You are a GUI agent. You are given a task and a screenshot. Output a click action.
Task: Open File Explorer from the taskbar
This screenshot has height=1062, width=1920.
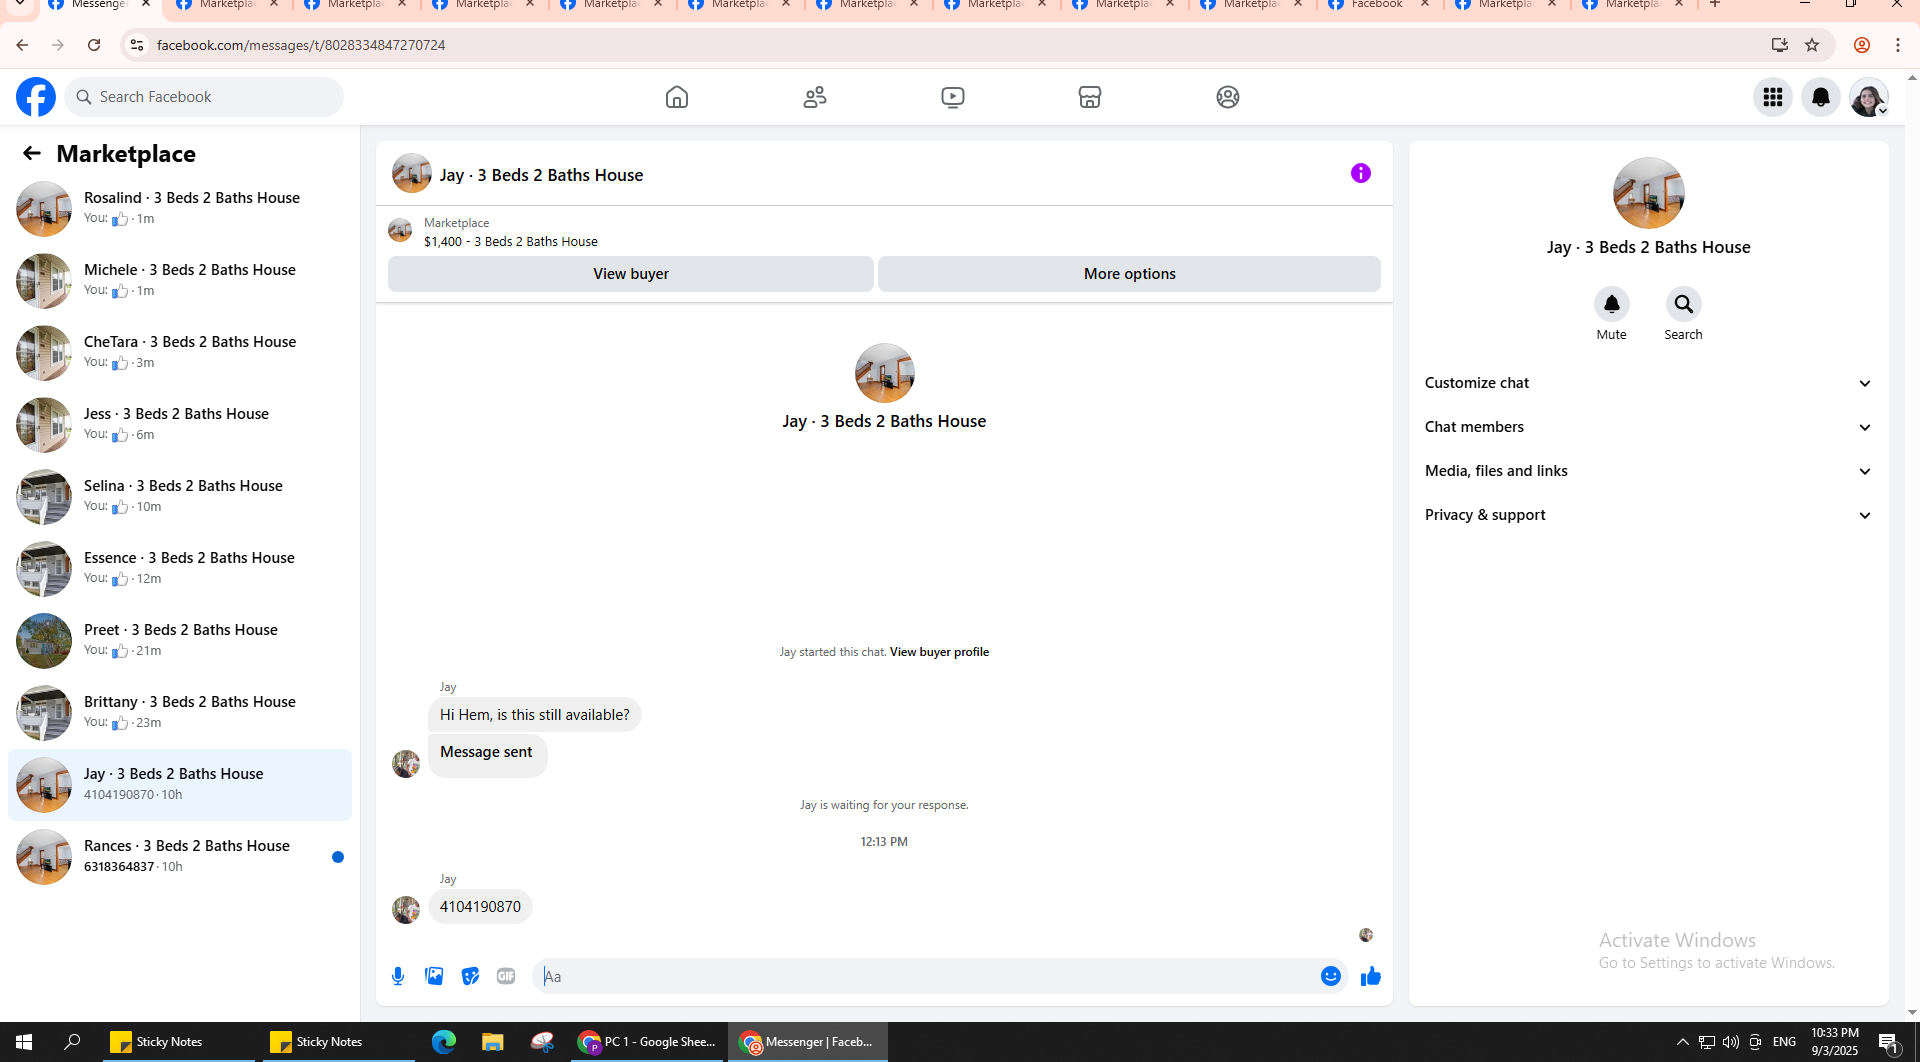coord(492,1042)
